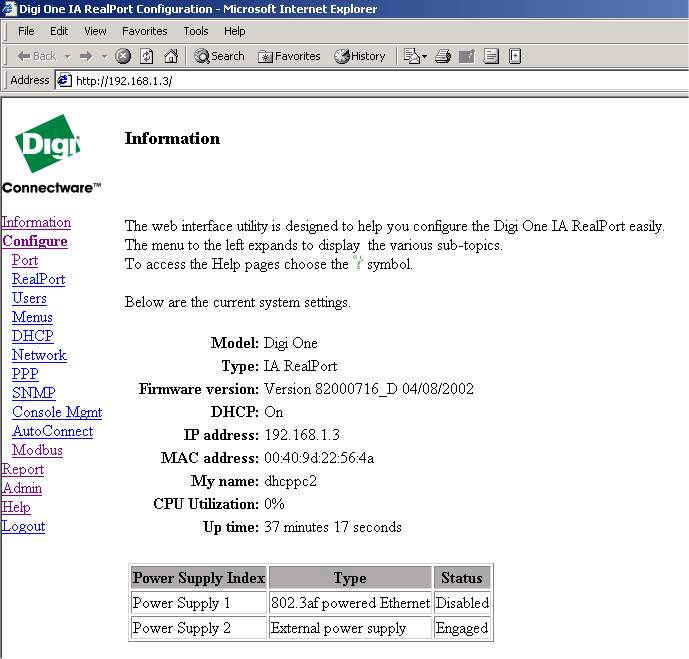The width and height of the screenshot is (689, 659).
Task: Collapse the Configure menu section
Action: (35, 241)
